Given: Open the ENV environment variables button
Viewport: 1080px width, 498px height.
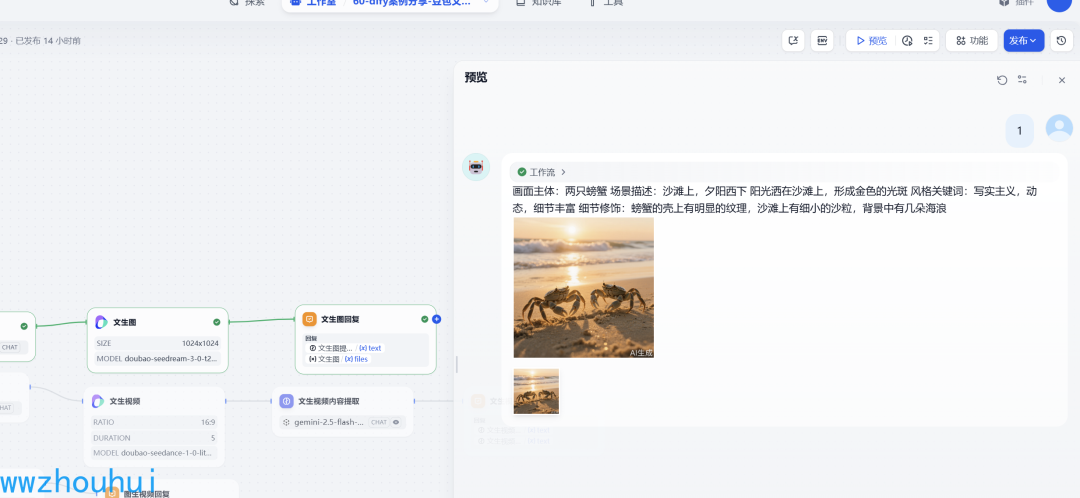Looking at the screenshot, I should click(x=822, y=41).
